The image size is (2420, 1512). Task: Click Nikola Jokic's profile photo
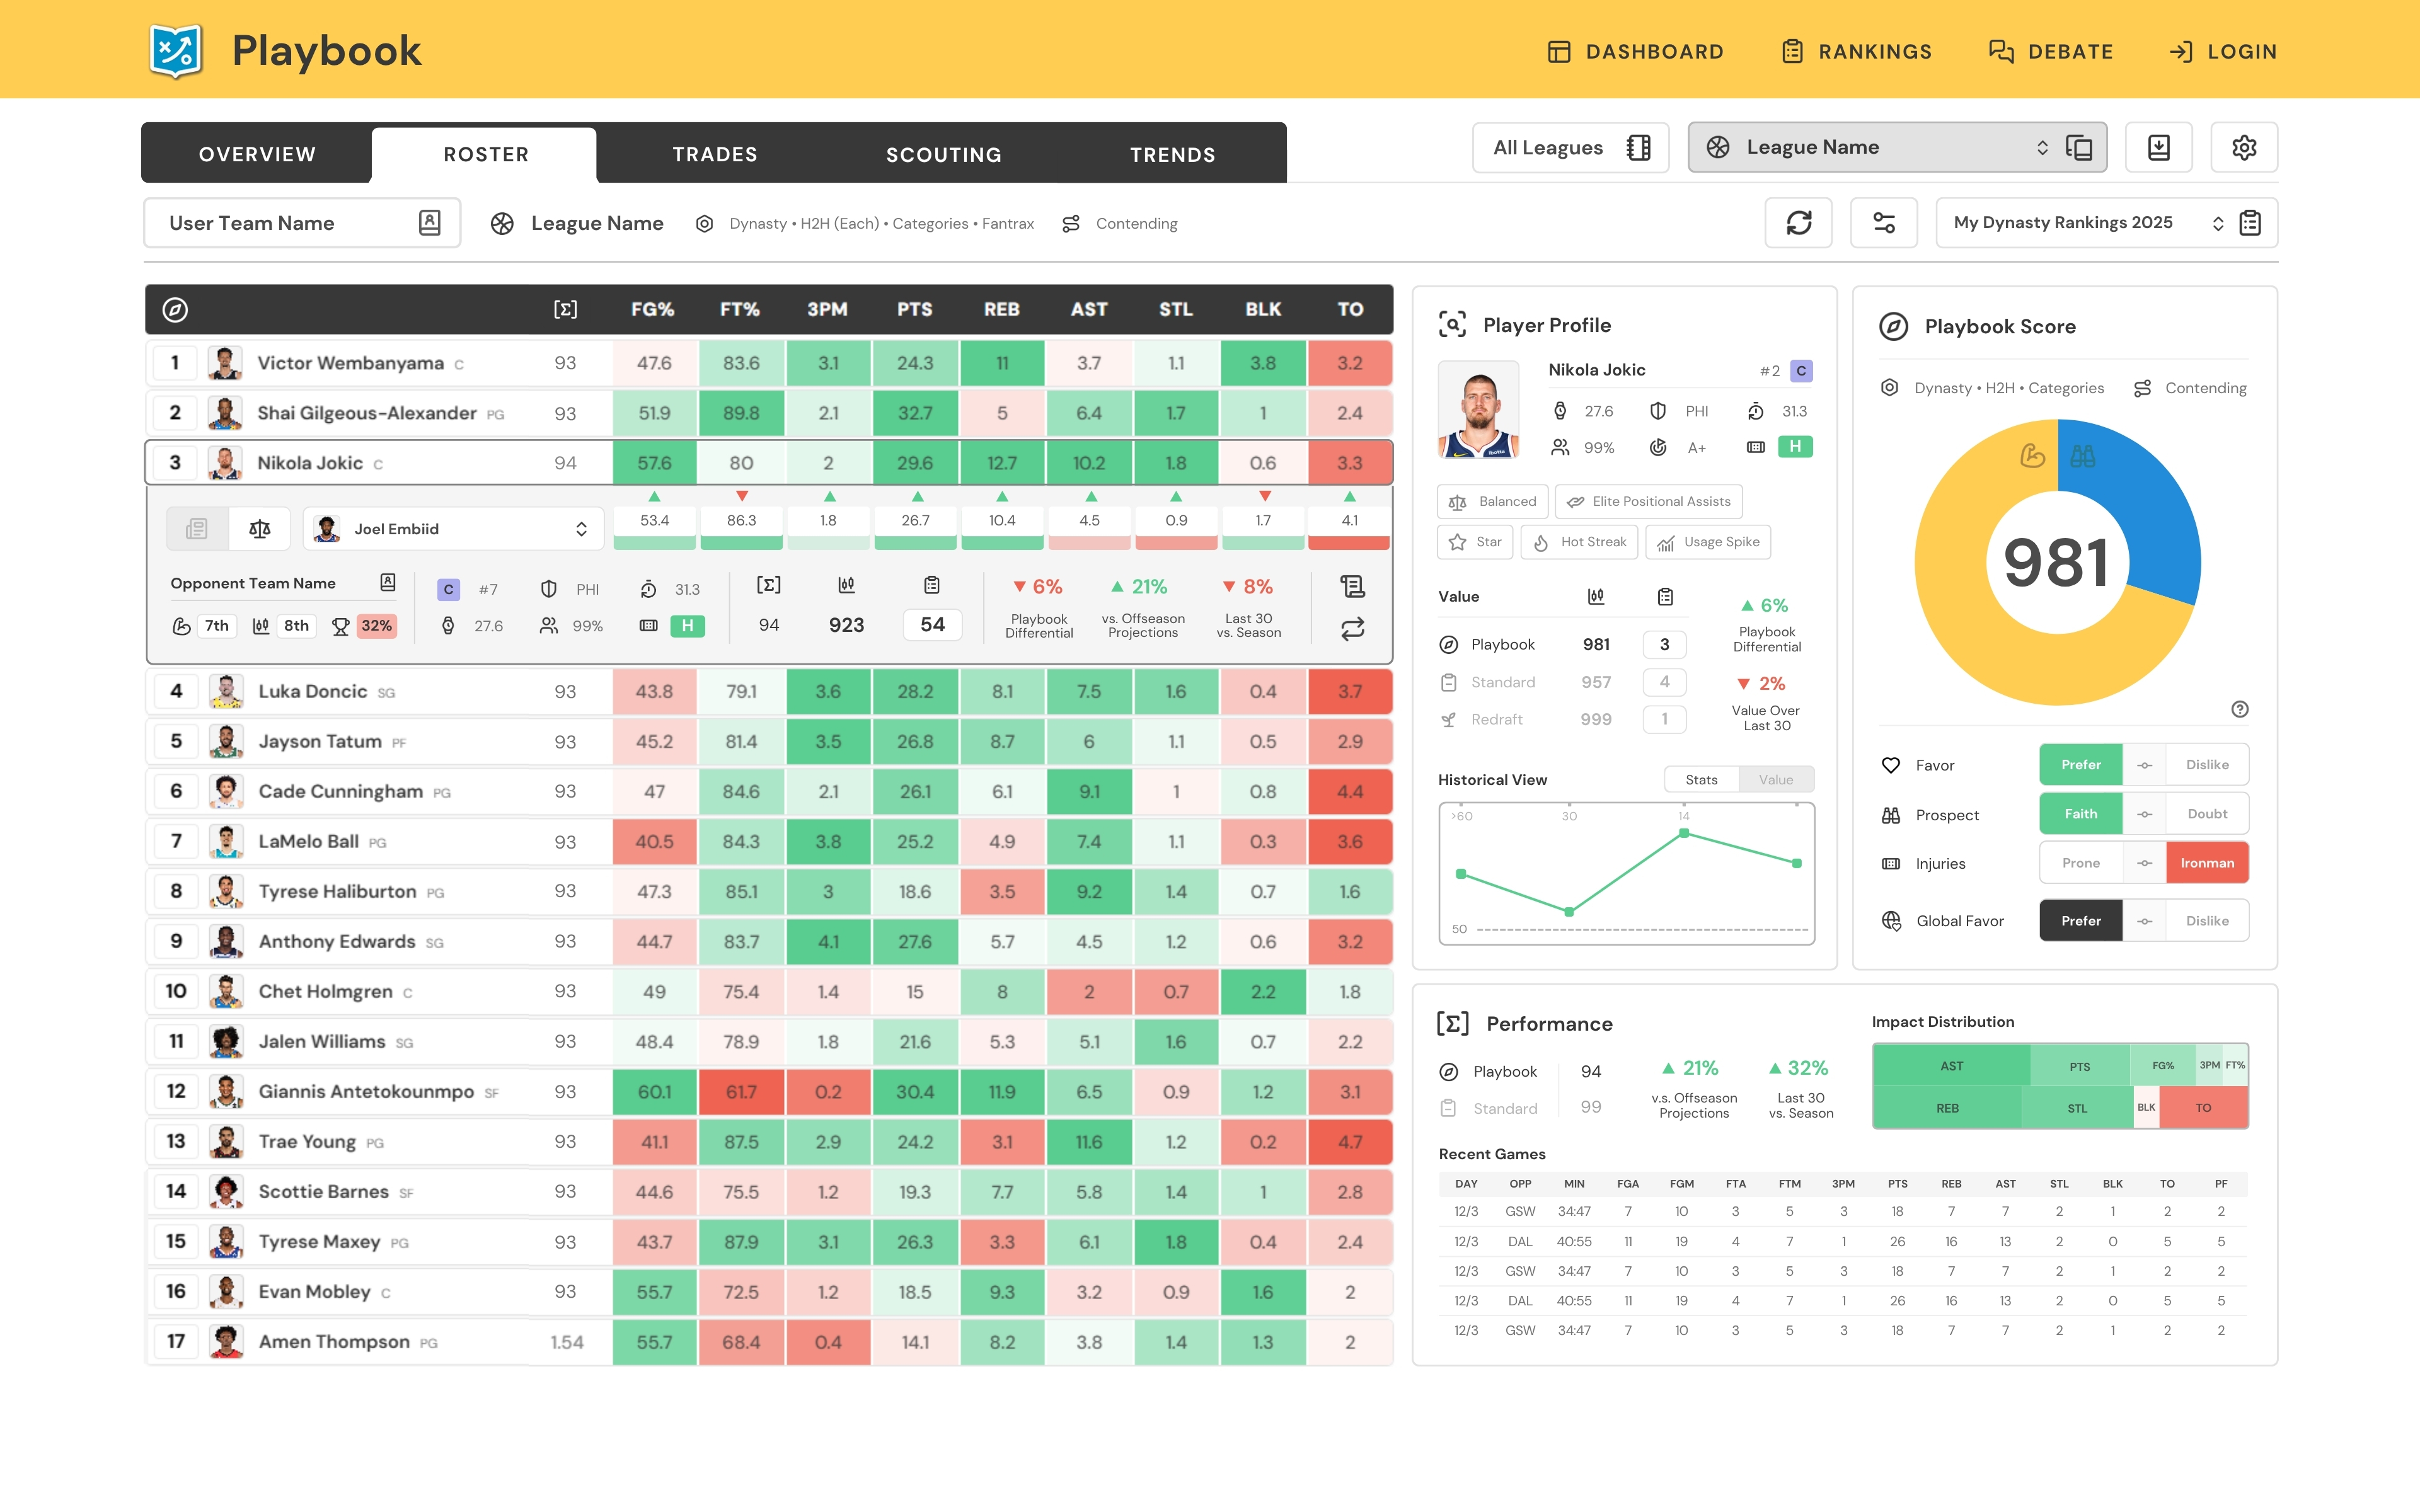pyautogui.click(x=1478, y=410)
